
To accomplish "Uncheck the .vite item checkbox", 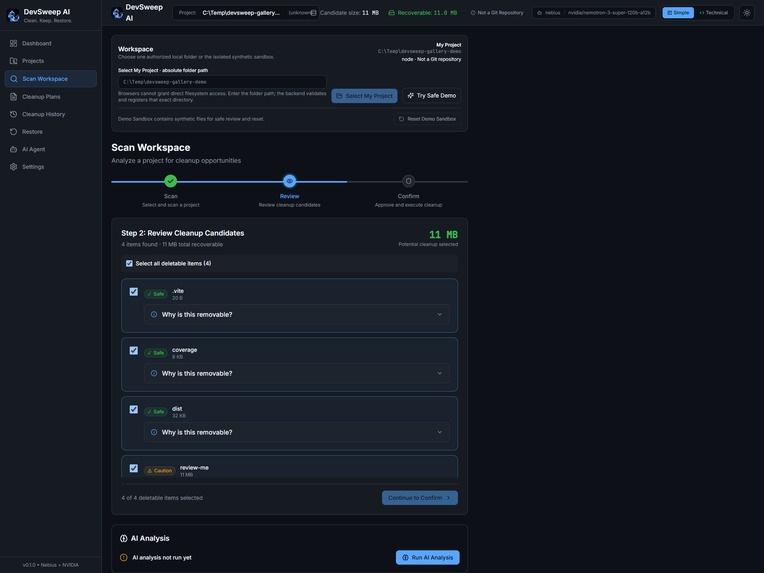I will 134,292.
